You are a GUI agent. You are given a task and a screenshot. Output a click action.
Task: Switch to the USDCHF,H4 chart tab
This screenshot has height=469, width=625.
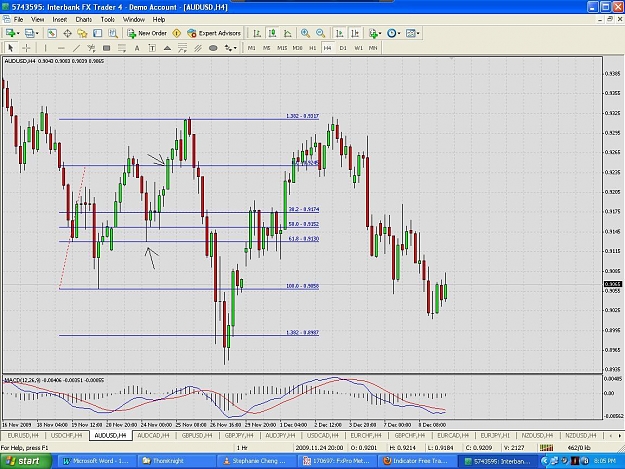[66, 436]
